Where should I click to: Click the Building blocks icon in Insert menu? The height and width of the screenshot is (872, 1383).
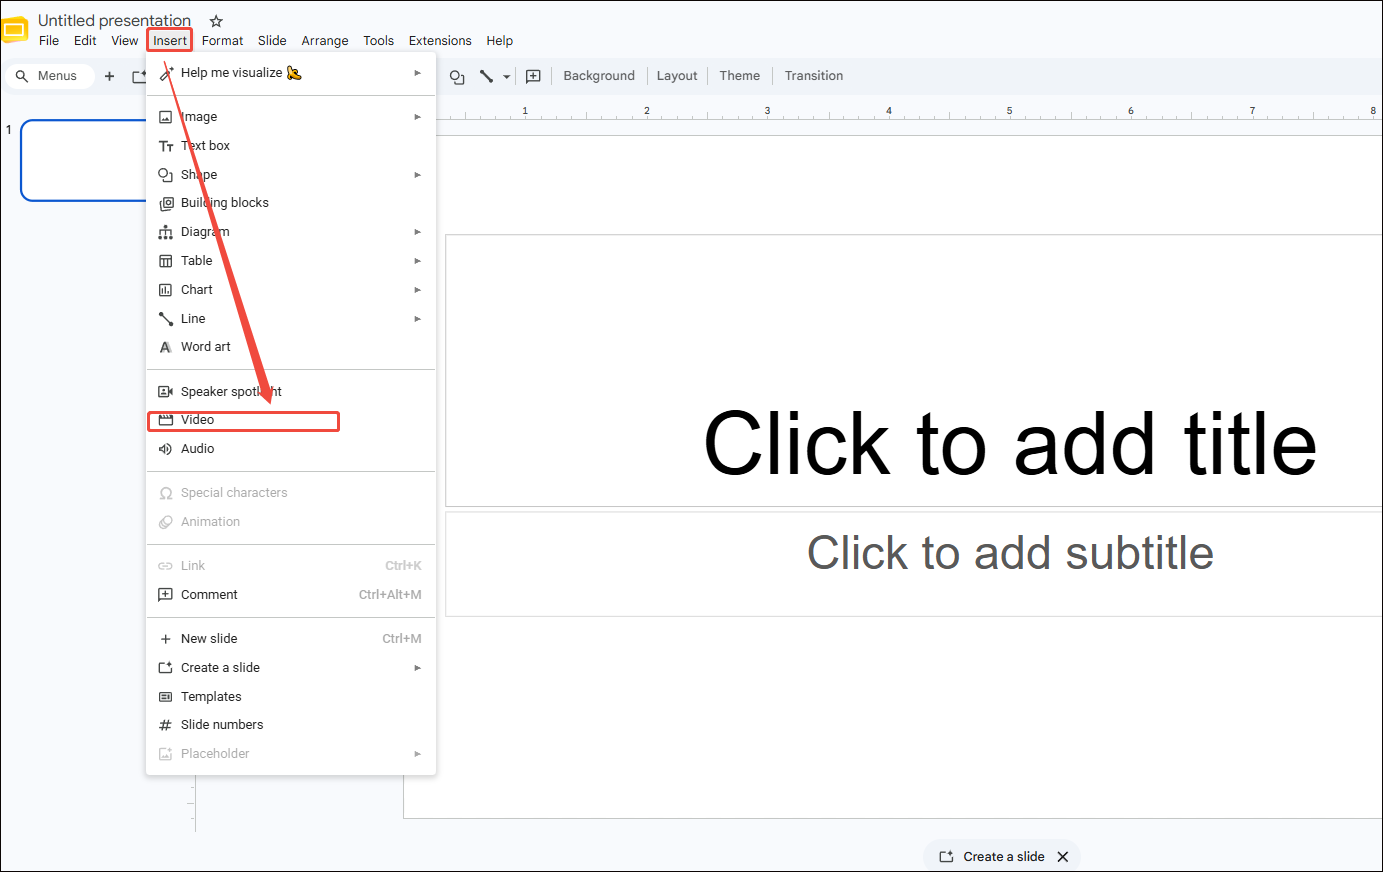tap(166, 203)
